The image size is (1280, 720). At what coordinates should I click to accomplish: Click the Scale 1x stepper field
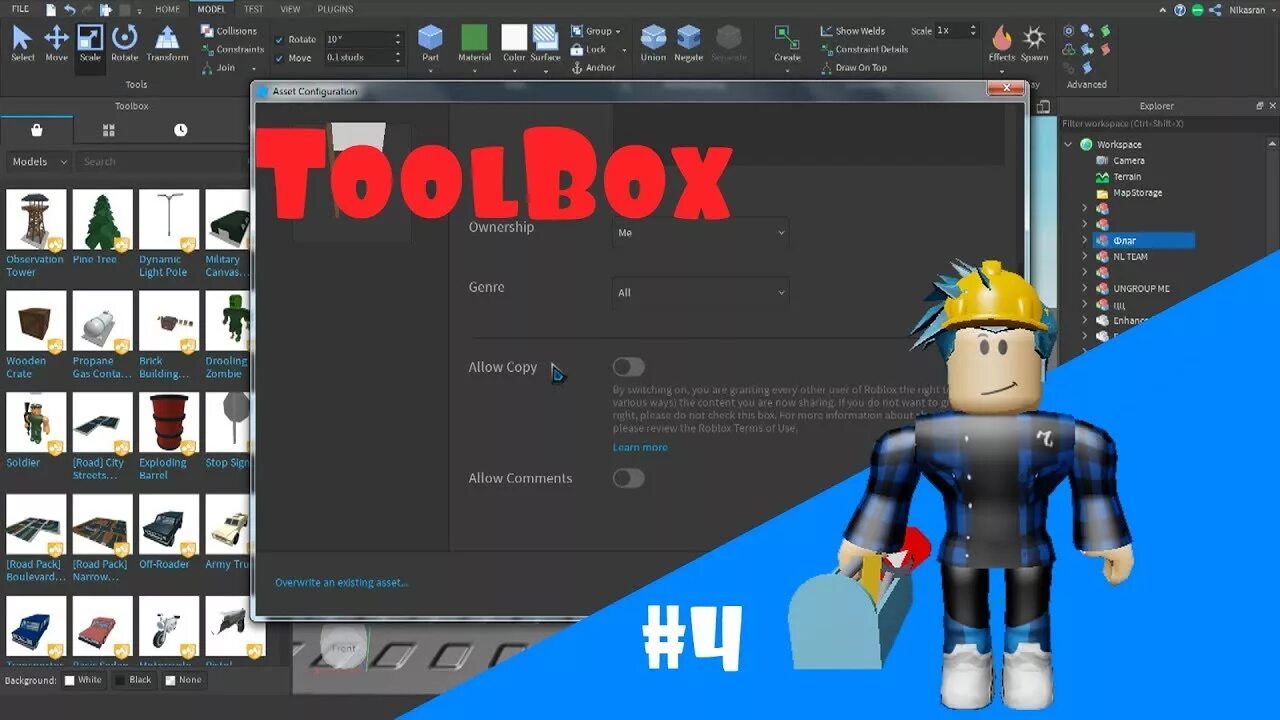[955, 31]
